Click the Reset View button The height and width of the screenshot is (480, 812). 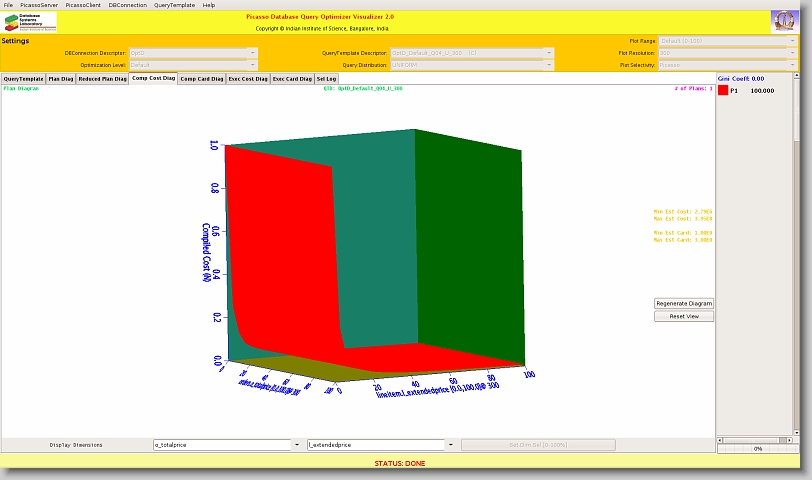(684, 316)
